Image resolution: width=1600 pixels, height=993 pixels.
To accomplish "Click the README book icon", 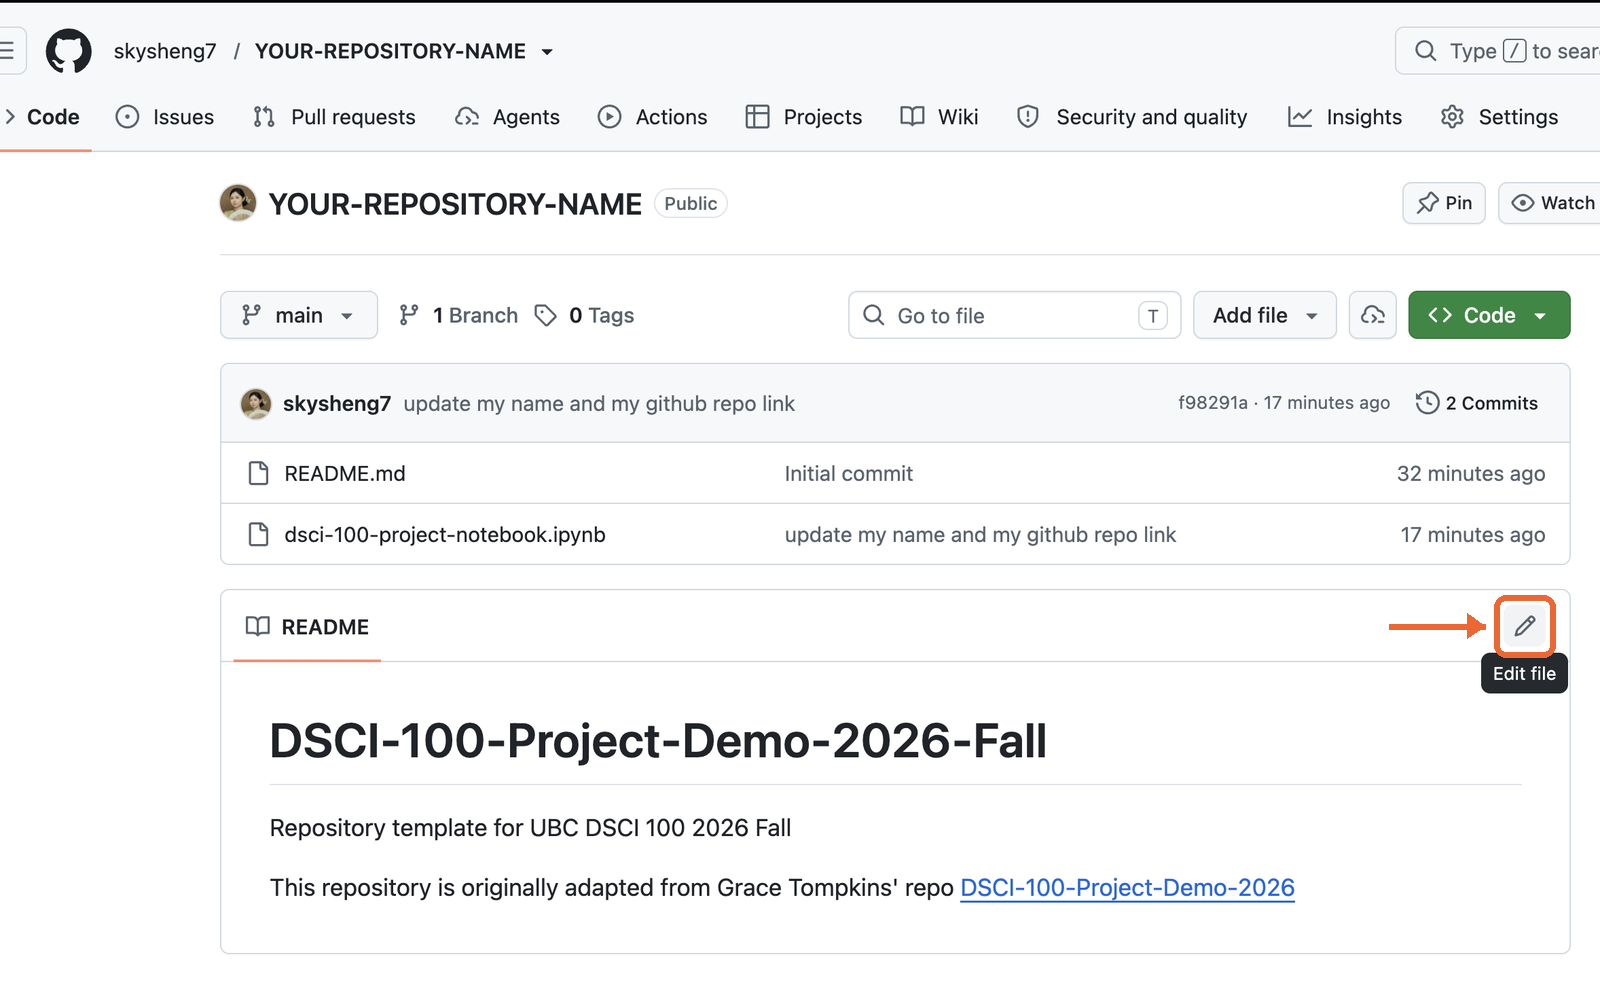I will point(258,626).
